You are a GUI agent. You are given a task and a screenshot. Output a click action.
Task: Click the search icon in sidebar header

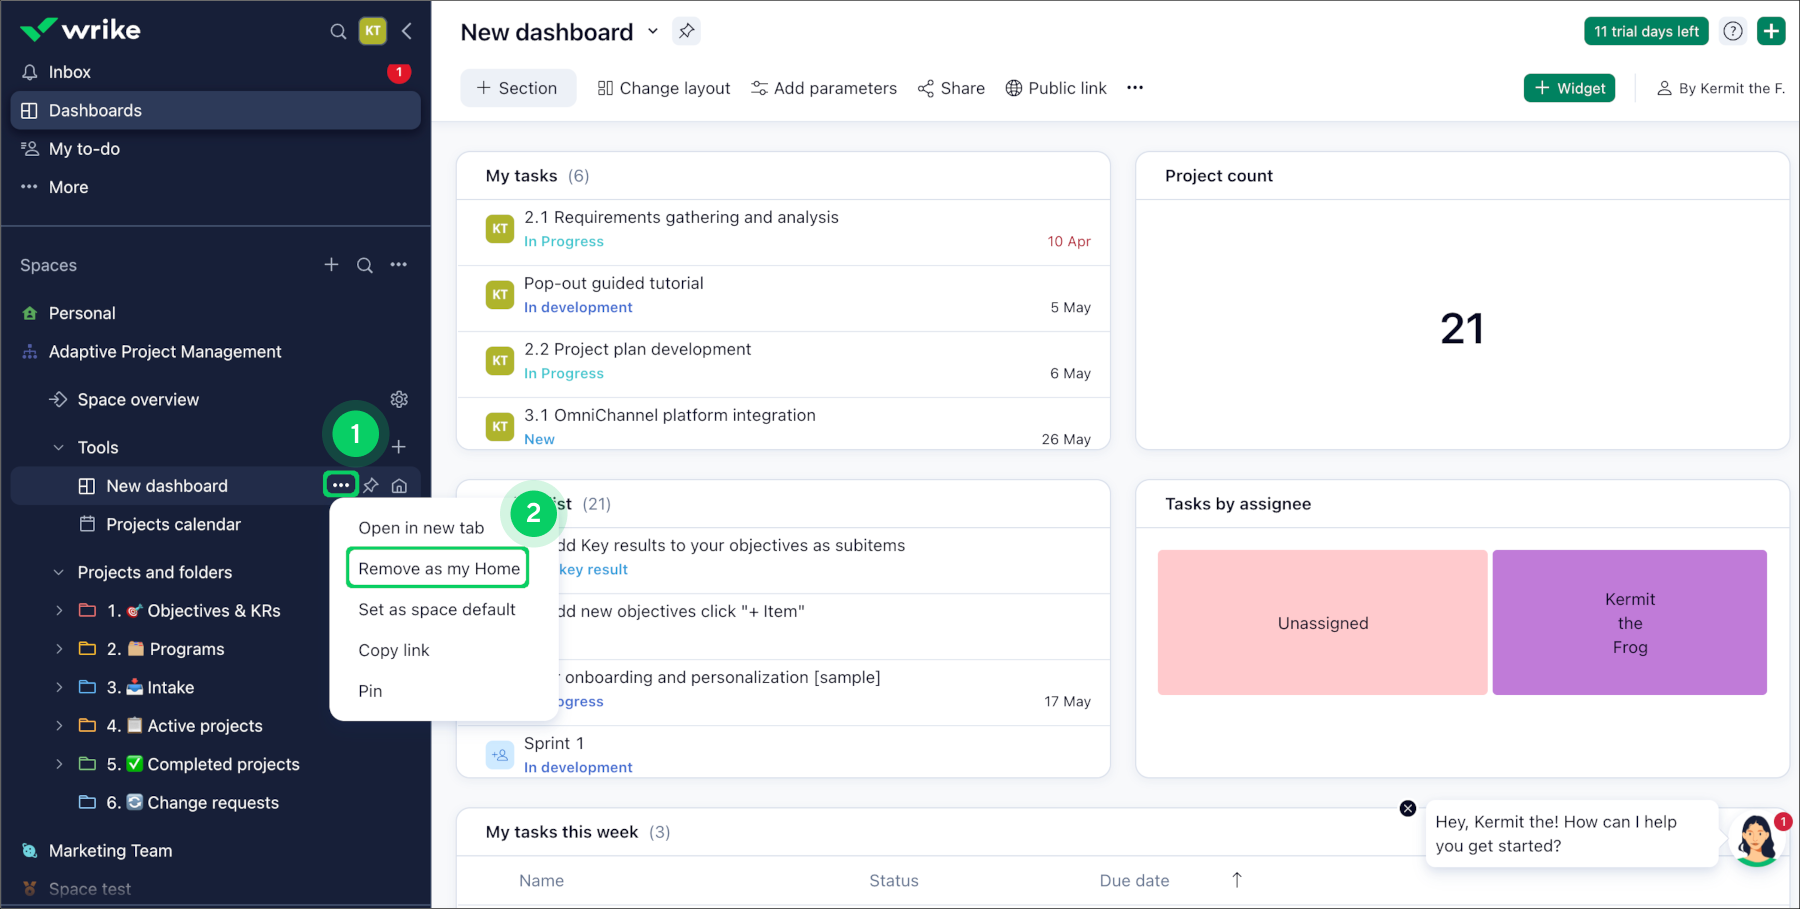click(x=338, y=31)
